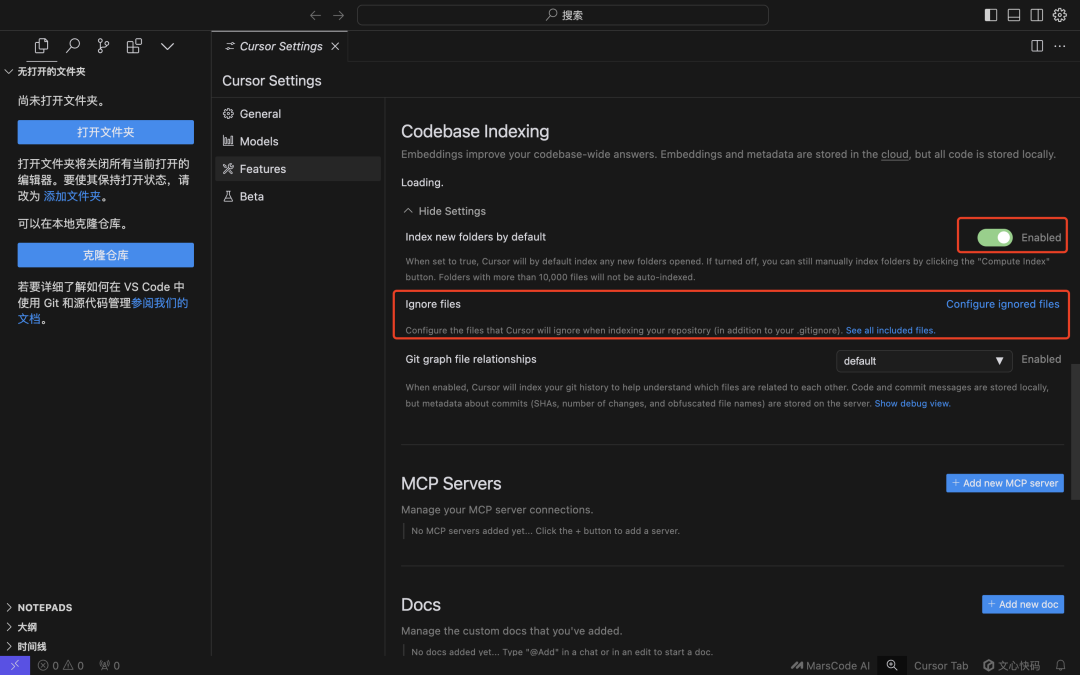This screenshot has height=675, width=1080.
Task: Expand the NOTEPADS section
Action: coord(45,608)
